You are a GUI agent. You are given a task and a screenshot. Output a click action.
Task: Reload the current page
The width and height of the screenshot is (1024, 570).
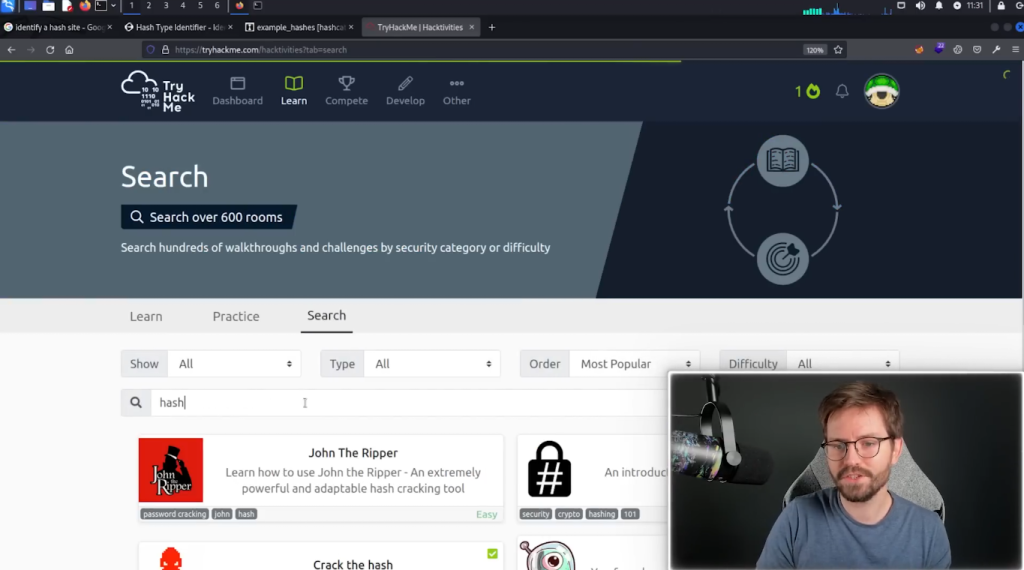50,50
